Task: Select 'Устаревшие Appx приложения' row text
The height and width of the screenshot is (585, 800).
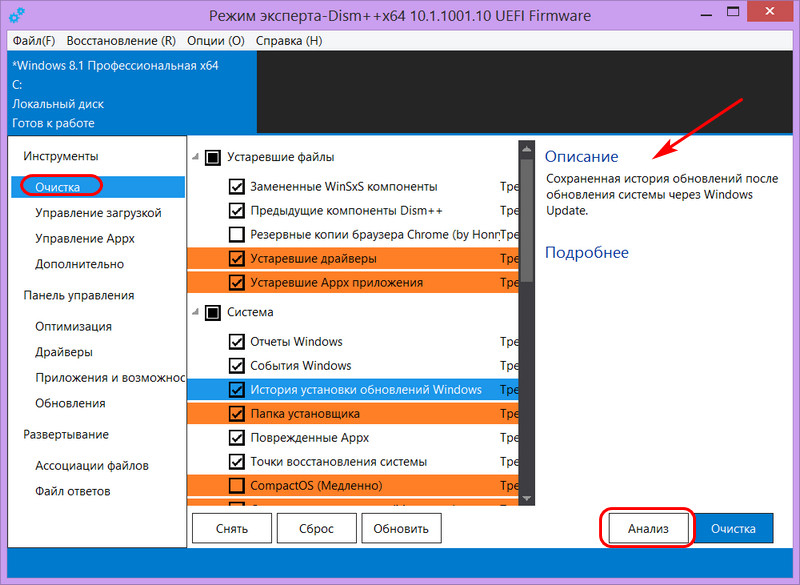Action: 336,283
